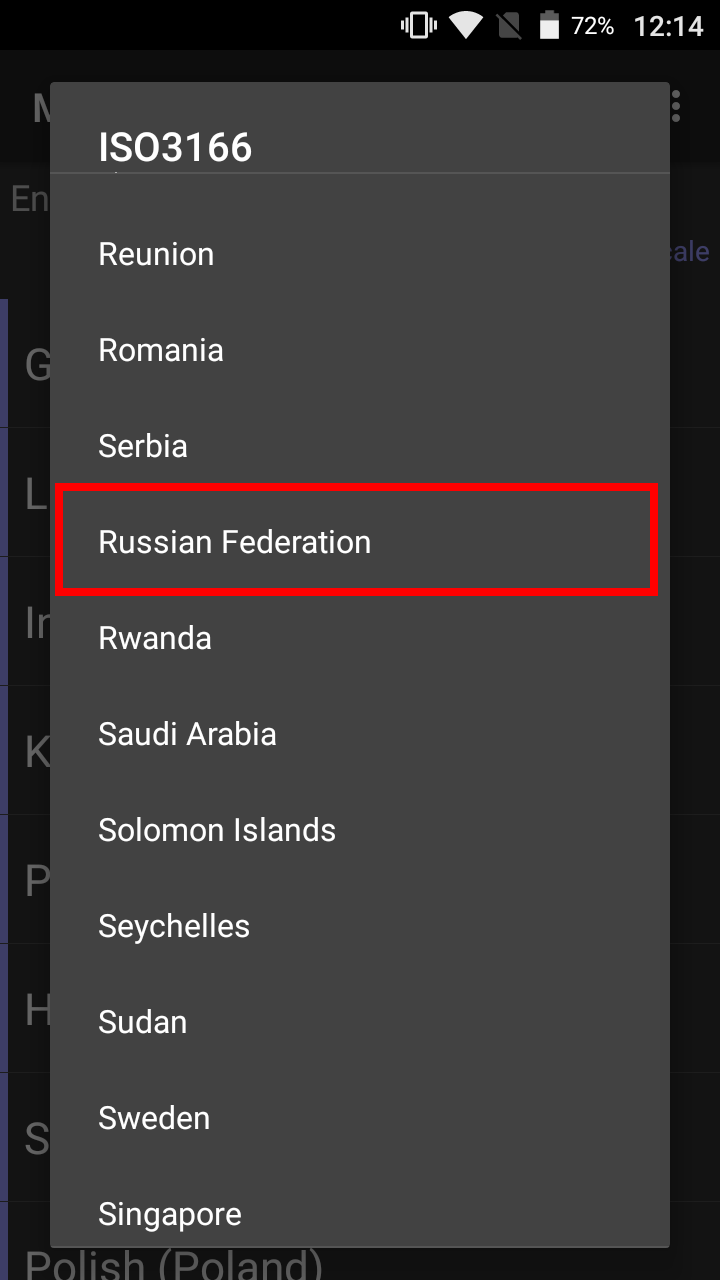Select the Russian Federation entry
Image resolution: width=720 pixels, height=1280 pixels.
pos(360,542)
